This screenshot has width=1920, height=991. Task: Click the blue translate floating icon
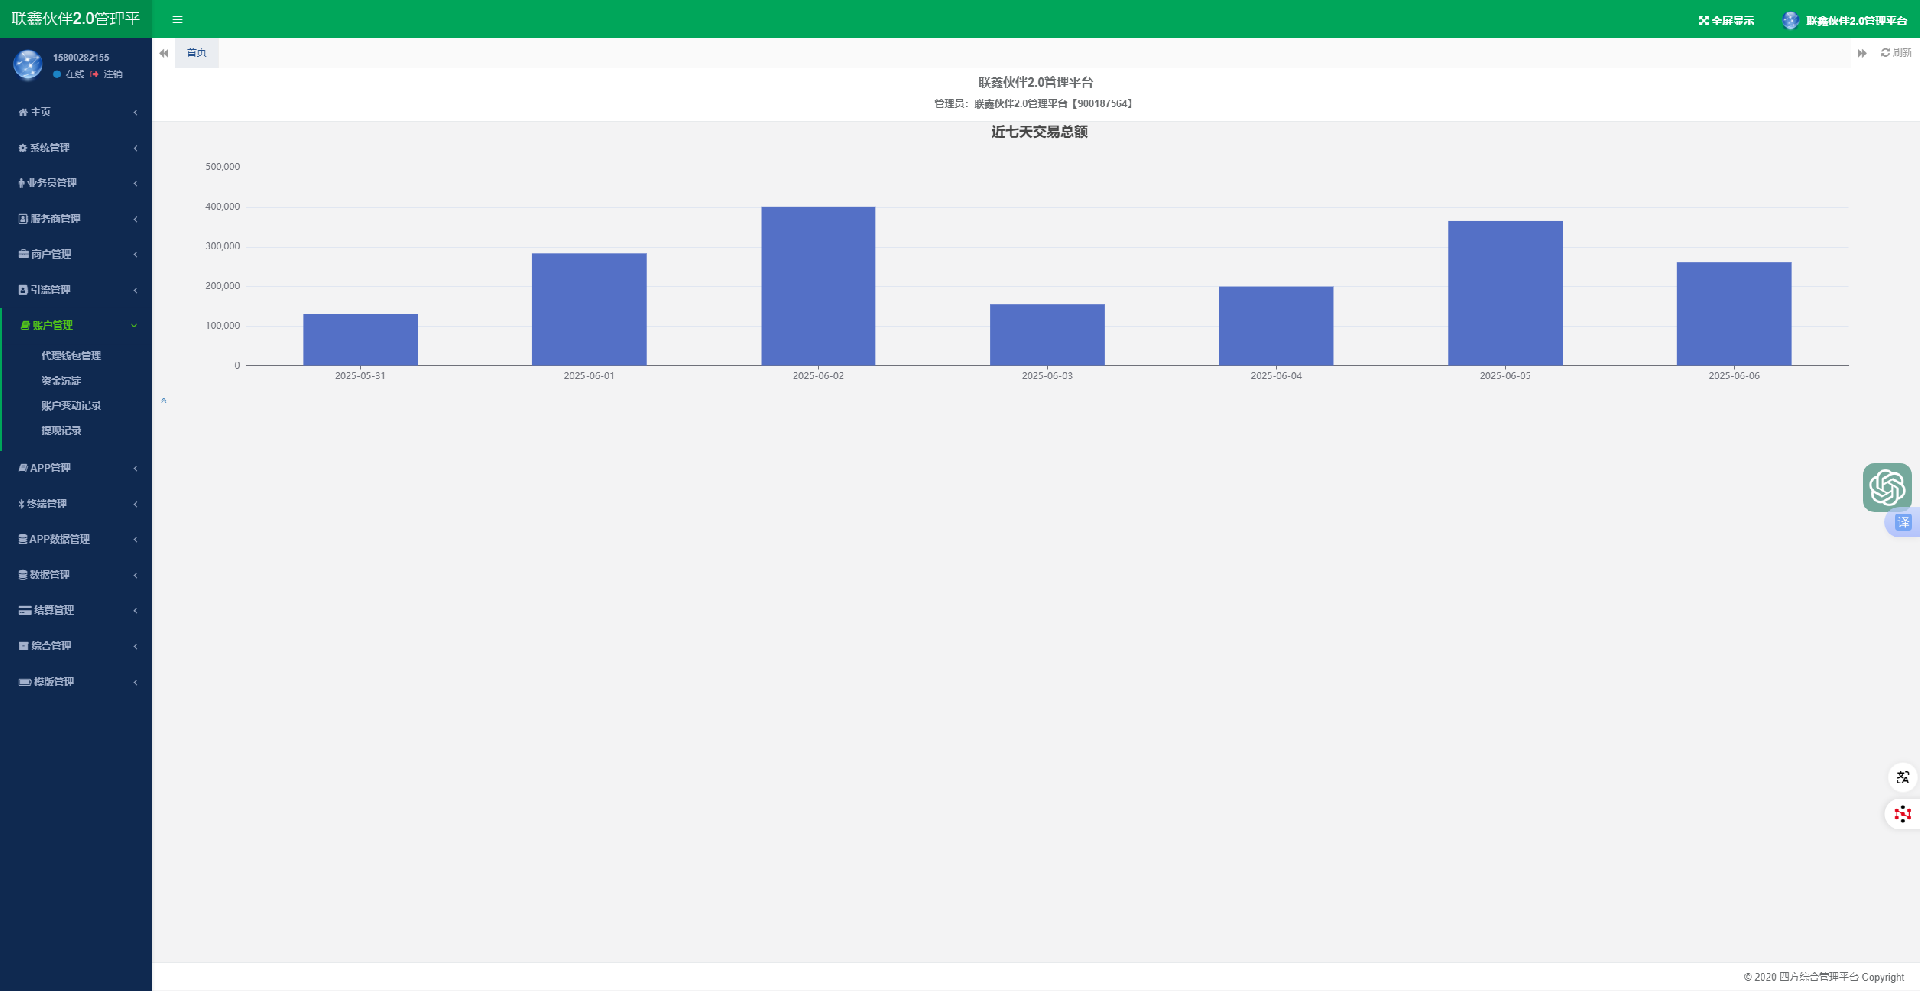click(x=1902, y=522)
